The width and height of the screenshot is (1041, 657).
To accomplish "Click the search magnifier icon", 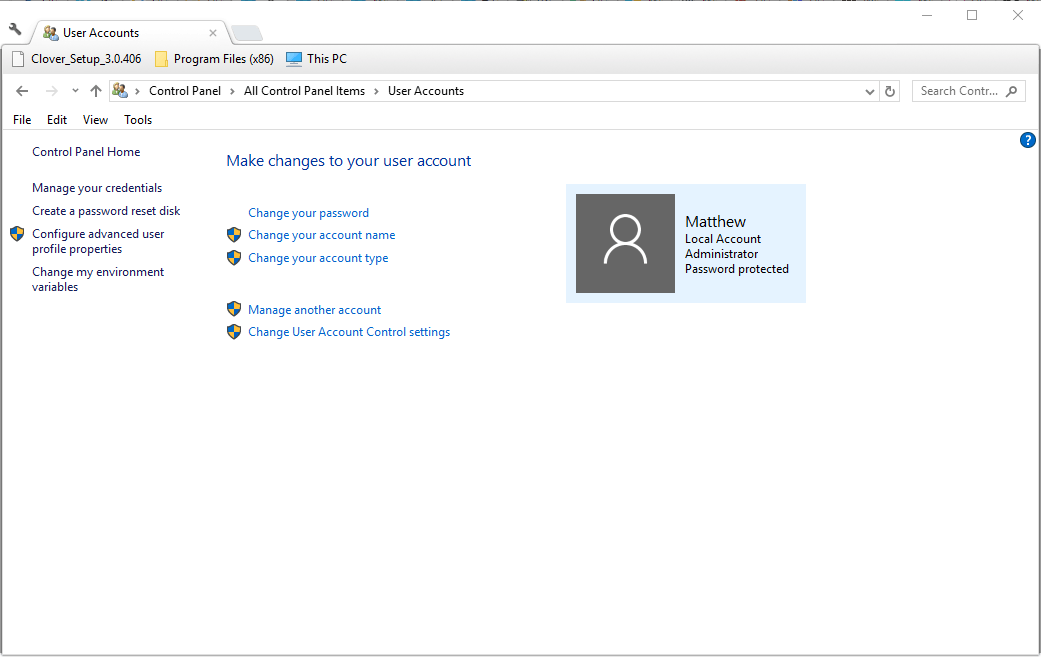I will pyautogui.click(x=1012, y=91).
